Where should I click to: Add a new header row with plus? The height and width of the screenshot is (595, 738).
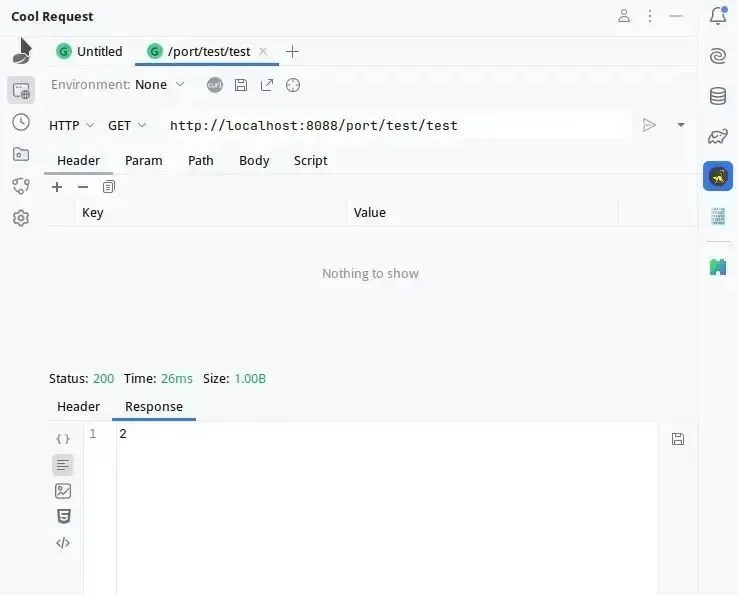tap(57, 187)
